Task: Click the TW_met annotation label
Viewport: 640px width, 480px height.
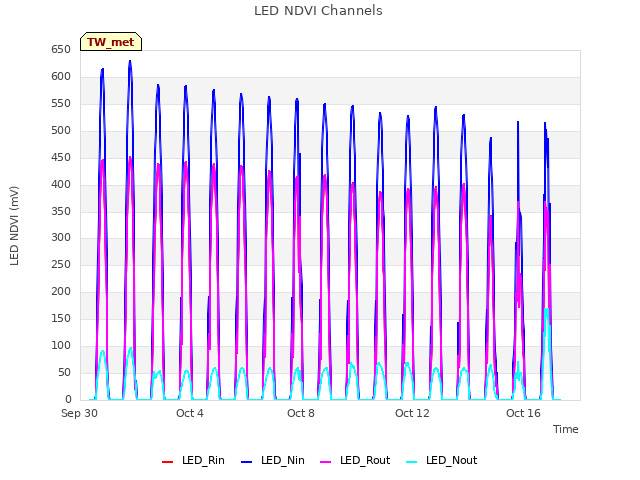Action: 111,42
